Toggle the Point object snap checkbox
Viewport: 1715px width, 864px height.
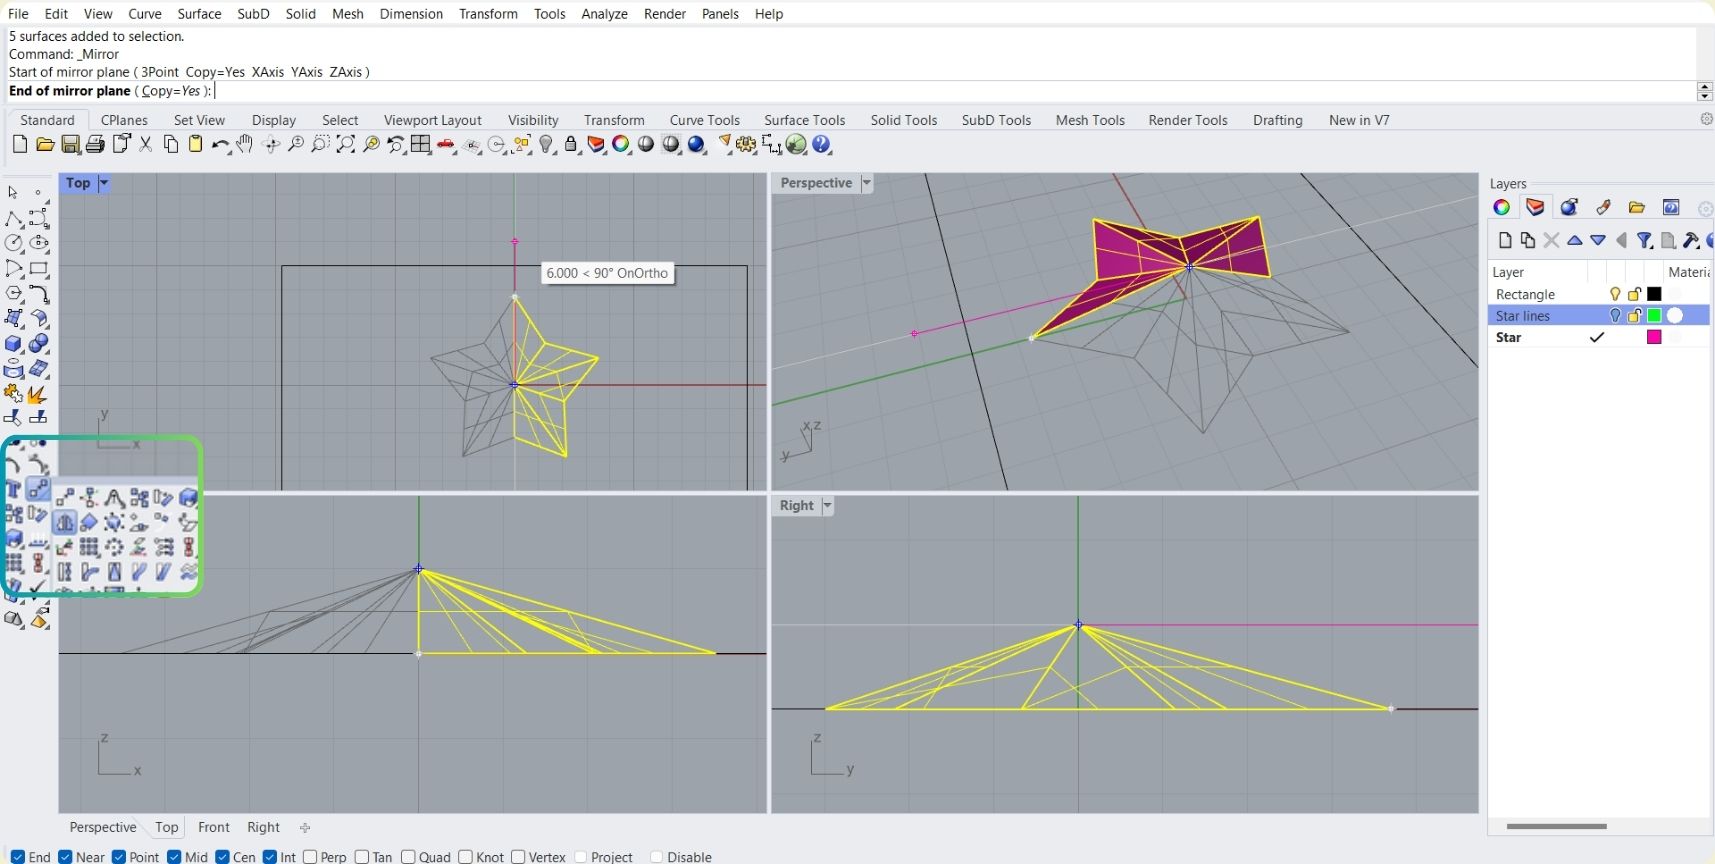point(119,857)
